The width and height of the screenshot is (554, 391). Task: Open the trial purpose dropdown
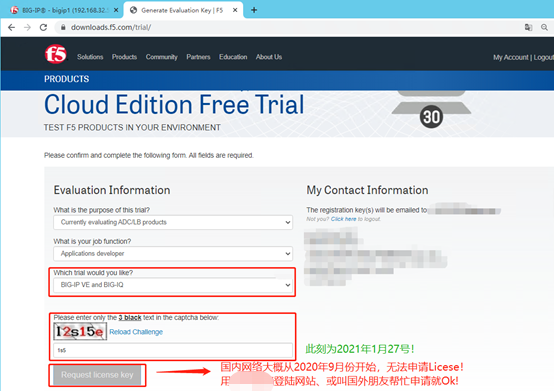[x=173, y=222]
